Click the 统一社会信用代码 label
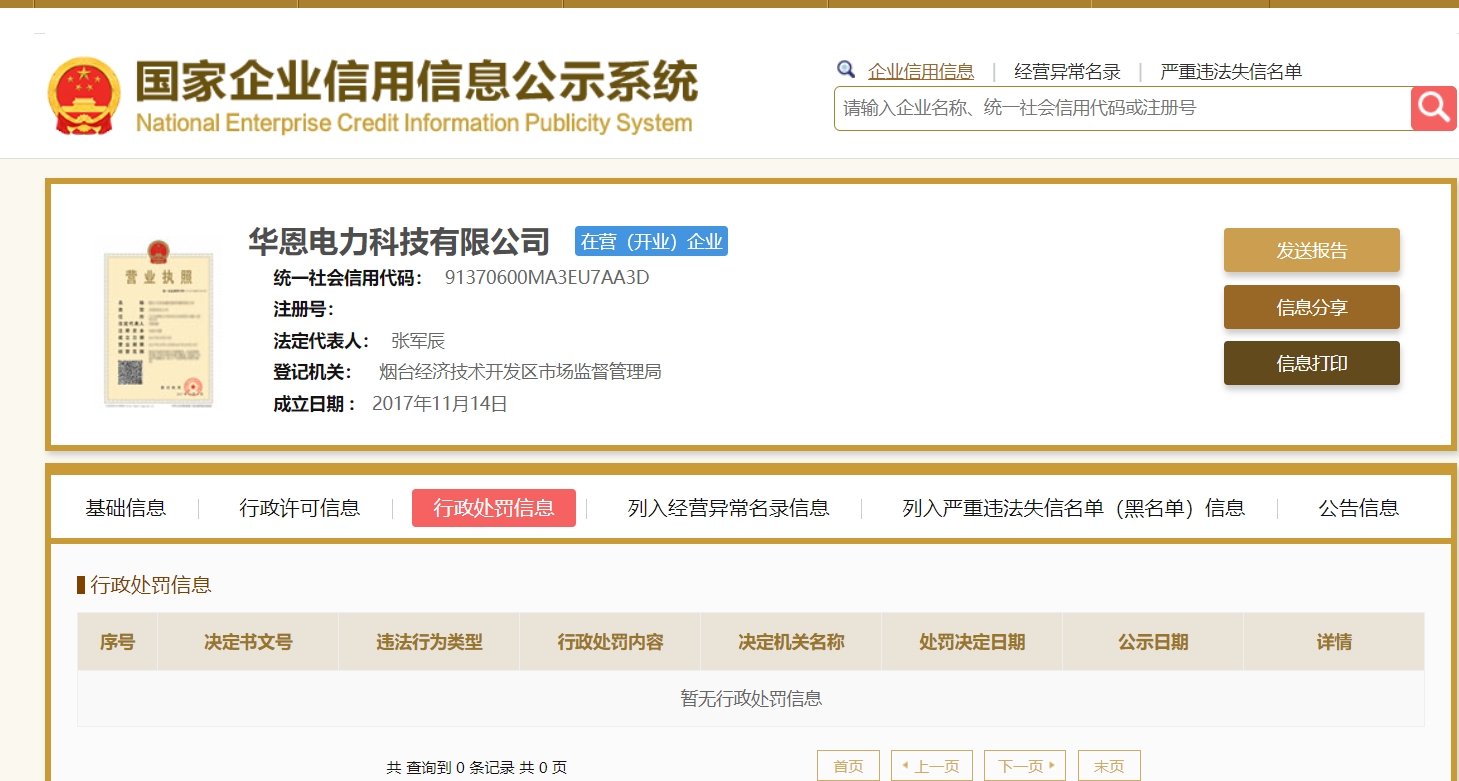This screenshot has width=1459, height=781. click(x=348, y=278)
